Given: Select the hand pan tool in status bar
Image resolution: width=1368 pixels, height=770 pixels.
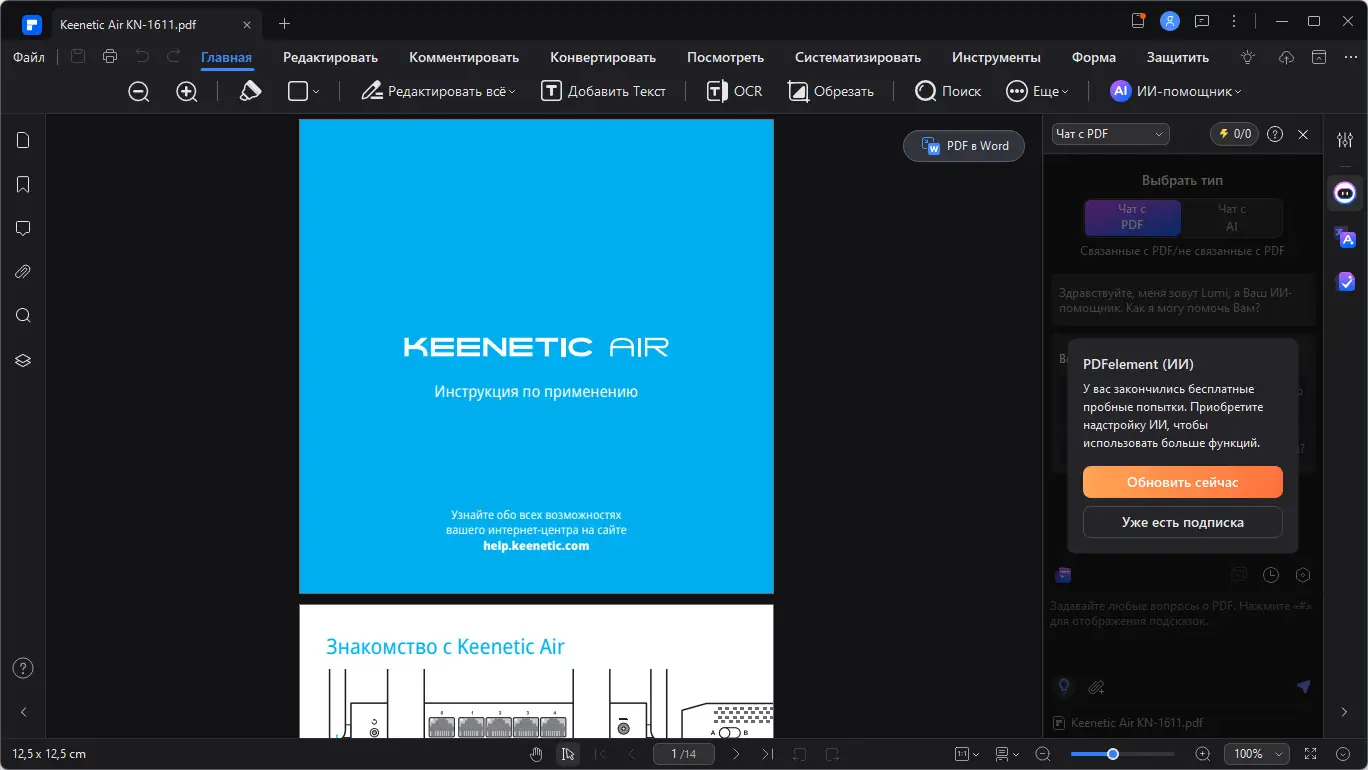Looking at the screenshot, I should [536, 754].
